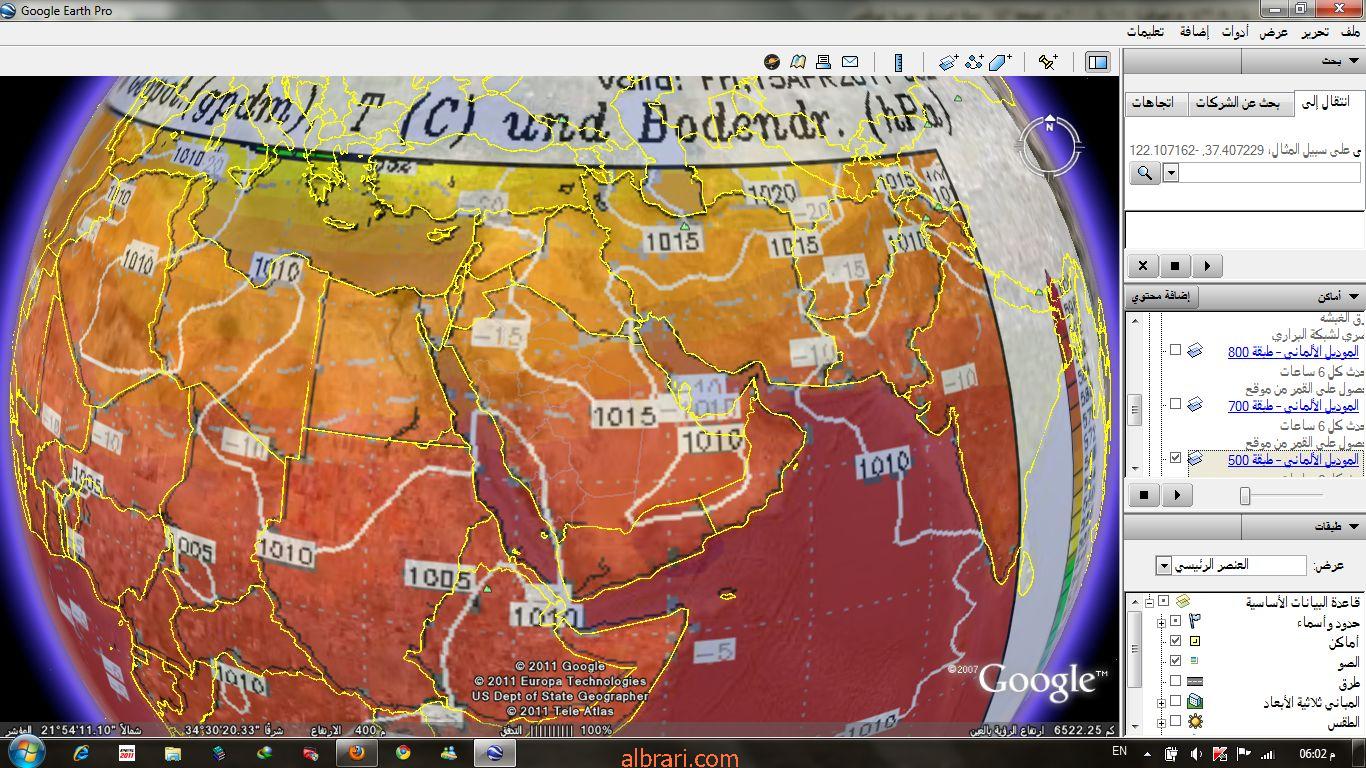Open the Show in Google Maps toolbar icon

798,62
